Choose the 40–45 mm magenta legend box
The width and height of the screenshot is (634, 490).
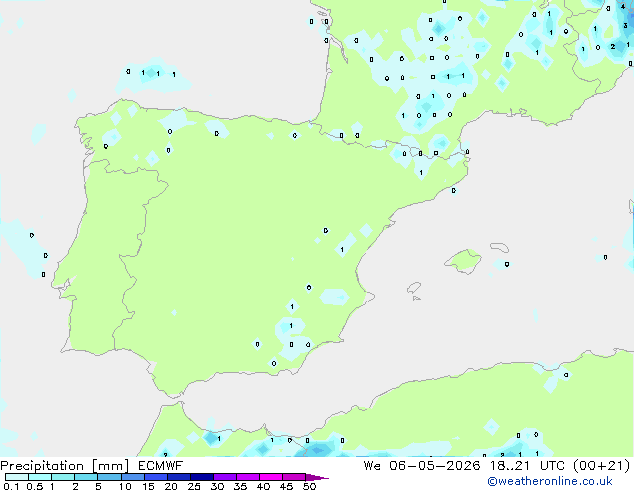click(x=271, y=477)
